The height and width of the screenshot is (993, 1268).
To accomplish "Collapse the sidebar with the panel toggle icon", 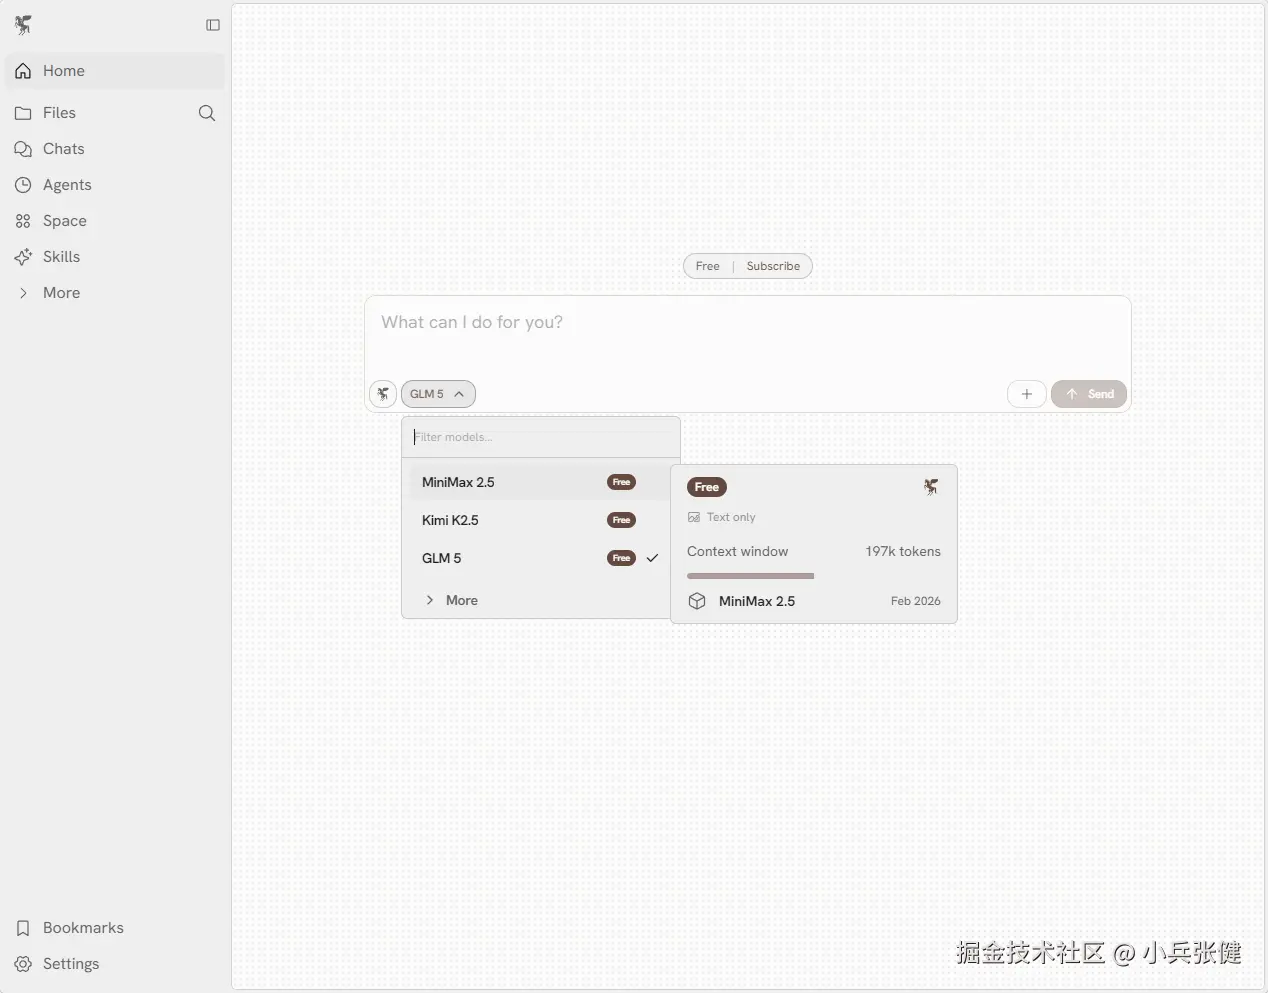I will tap(213, 25).
